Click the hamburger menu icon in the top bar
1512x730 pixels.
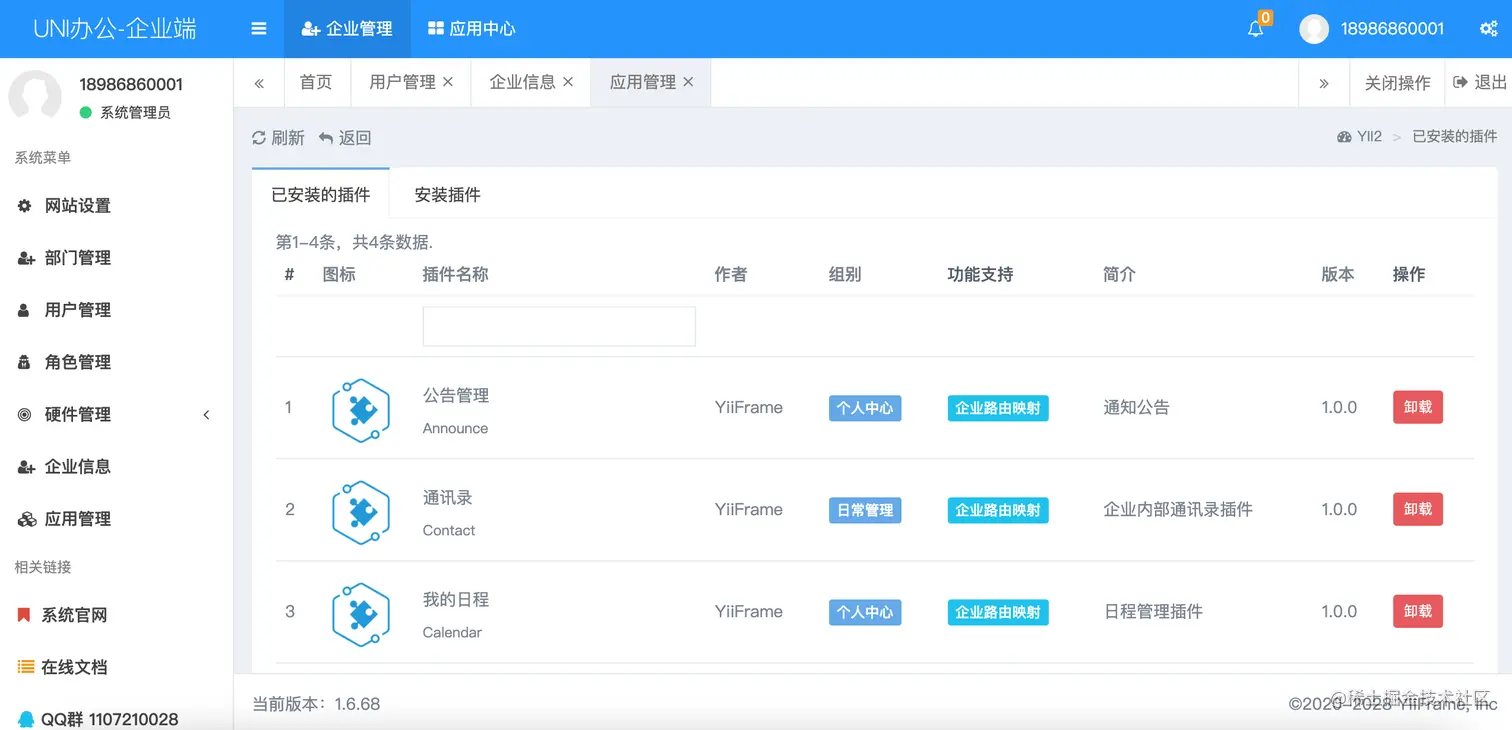click(258, 29)
